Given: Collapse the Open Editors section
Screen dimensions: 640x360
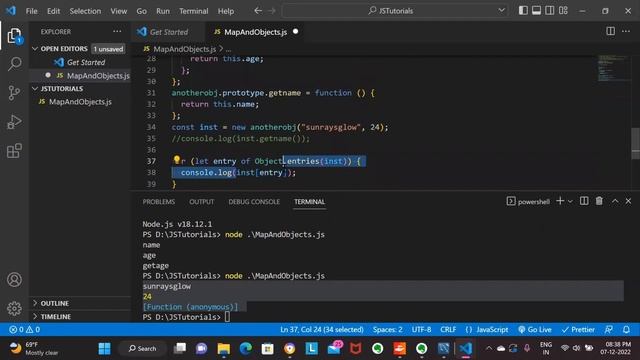Looking at the screenshot, I should [x=64, y=49].
